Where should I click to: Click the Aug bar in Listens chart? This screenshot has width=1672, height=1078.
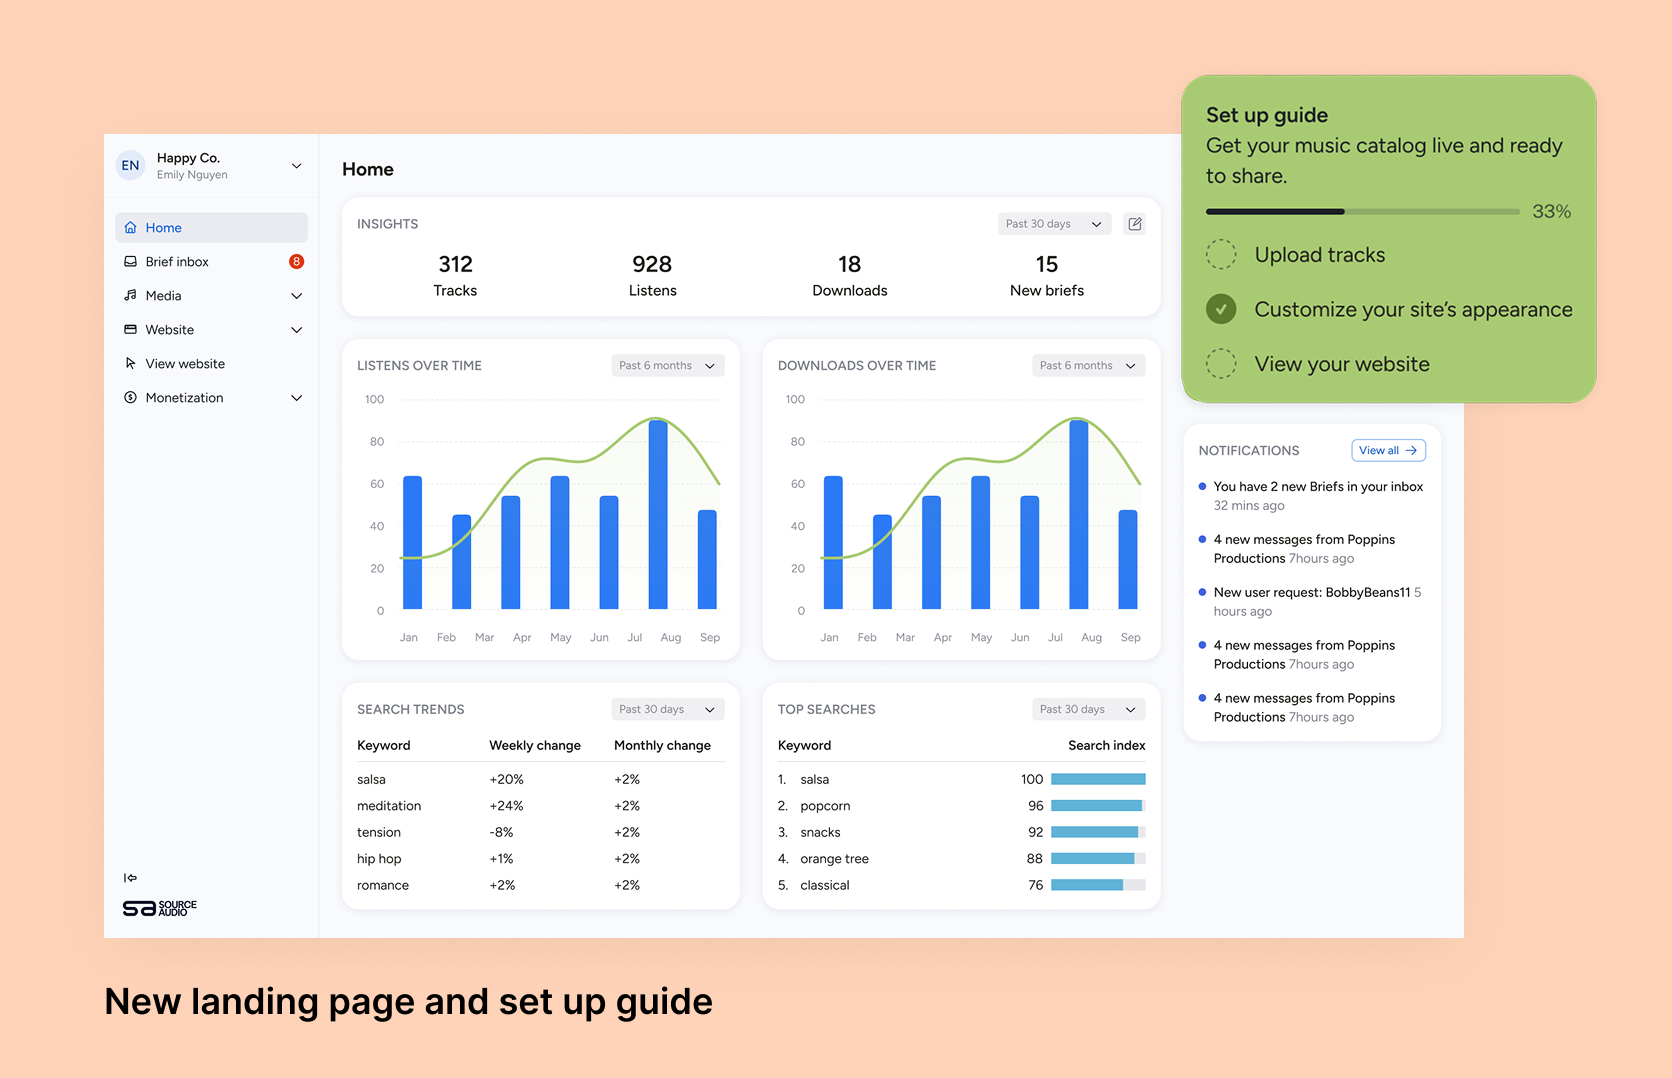tap(658, 514)
